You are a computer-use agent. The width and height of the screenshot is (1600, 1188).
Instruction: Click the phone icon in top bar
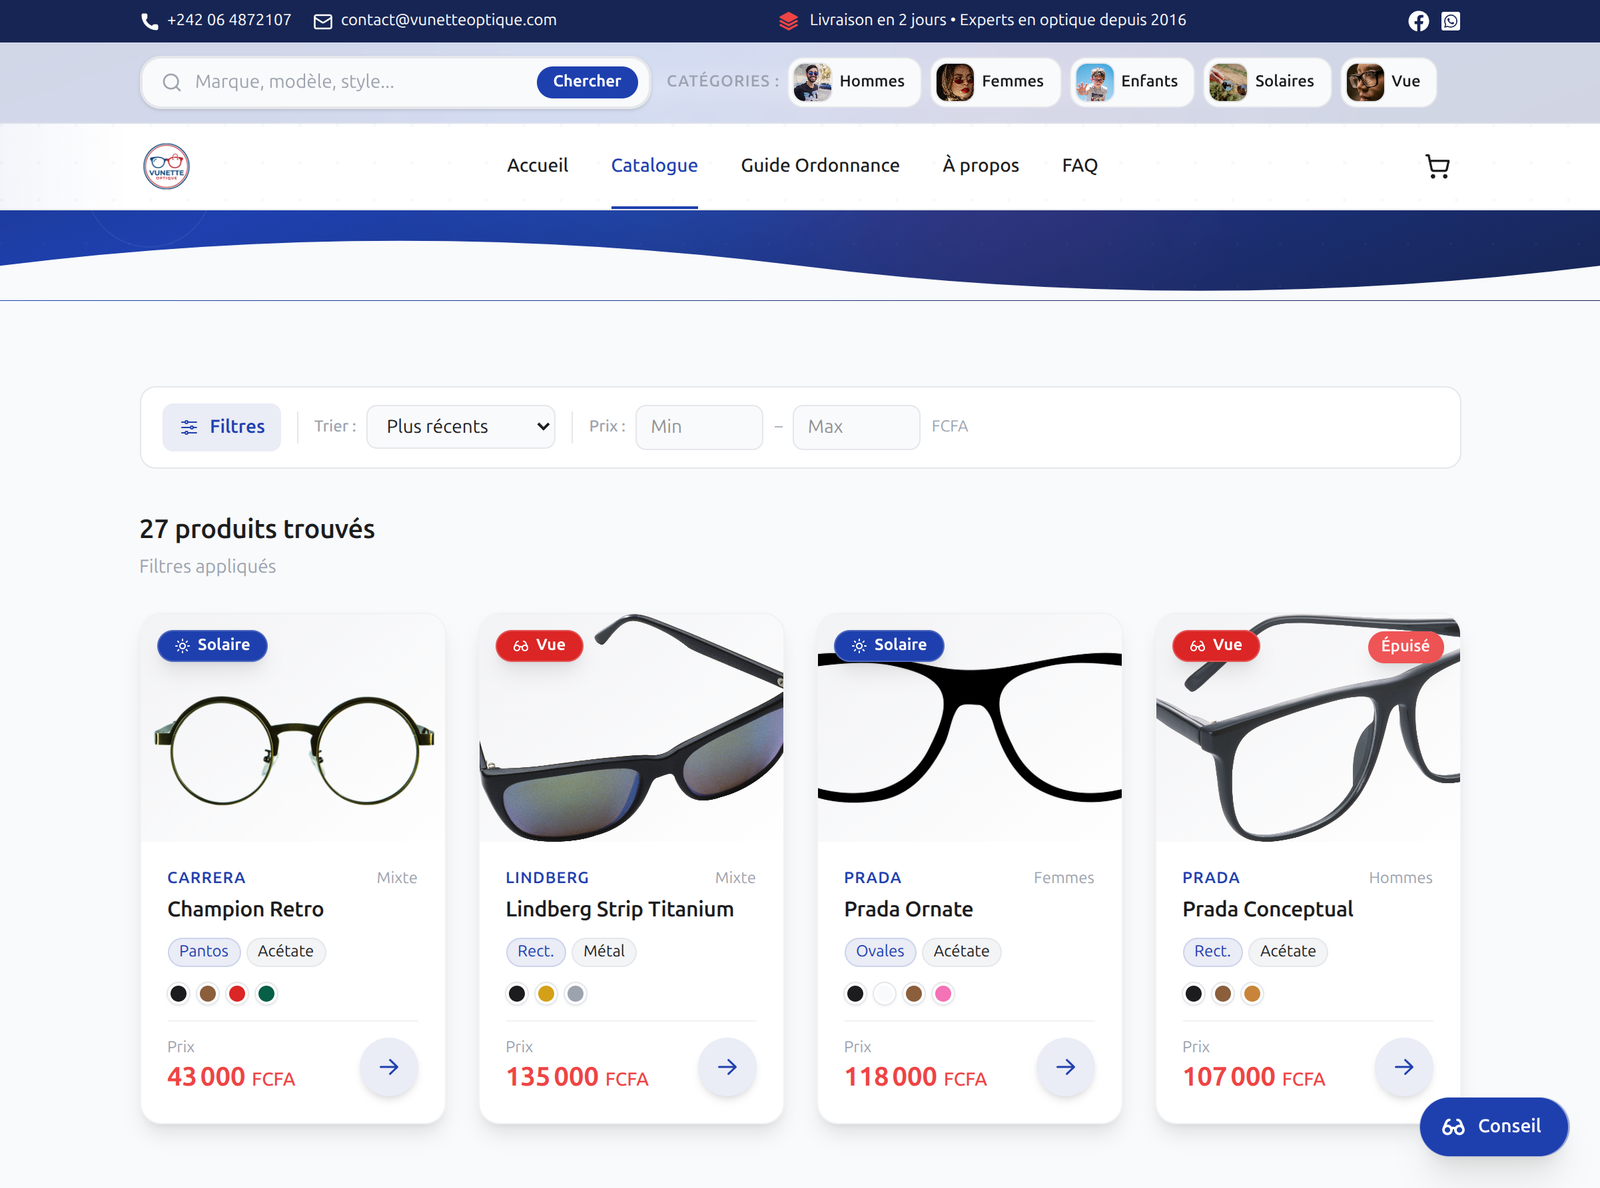point(150,21)
